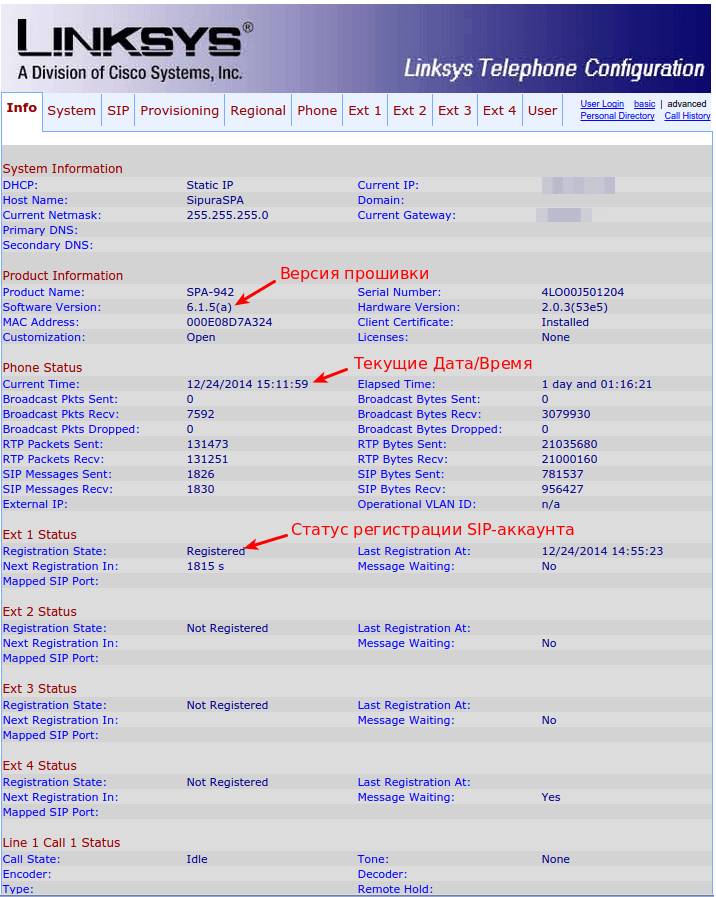Screen dimensions: 716x897
Task: Click the Linksys logo
Action: (x=134, y=50)
